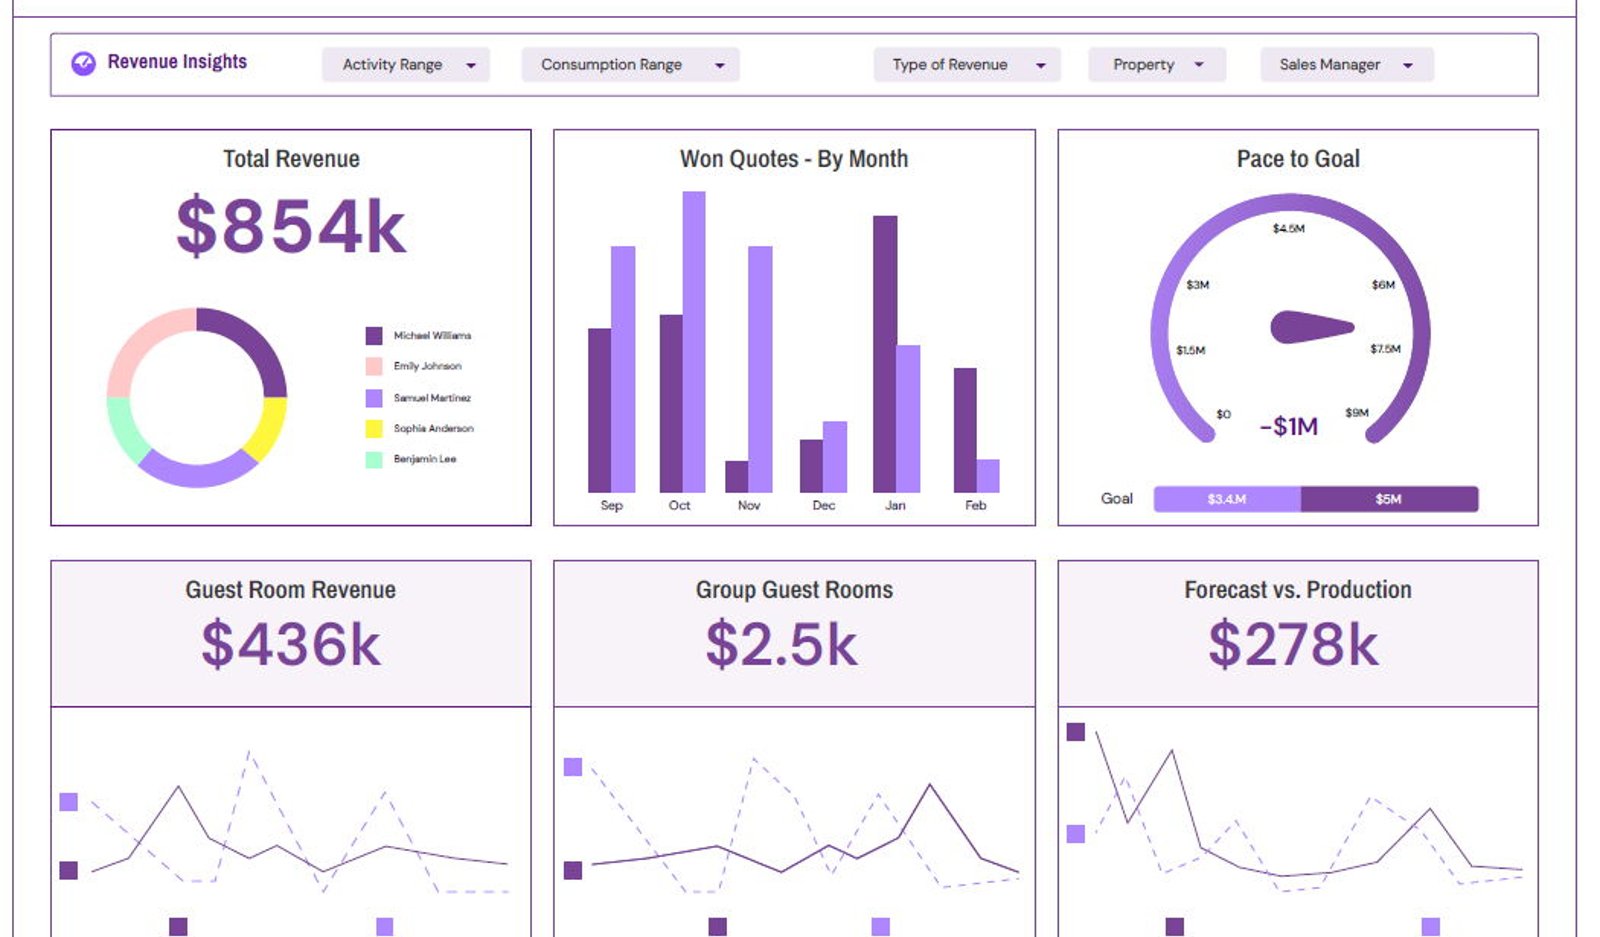The height and width of the screenshot is (937, 1600).
Task: Click the $278k Forecast vs. Production value
Action: coord(1294,644)
